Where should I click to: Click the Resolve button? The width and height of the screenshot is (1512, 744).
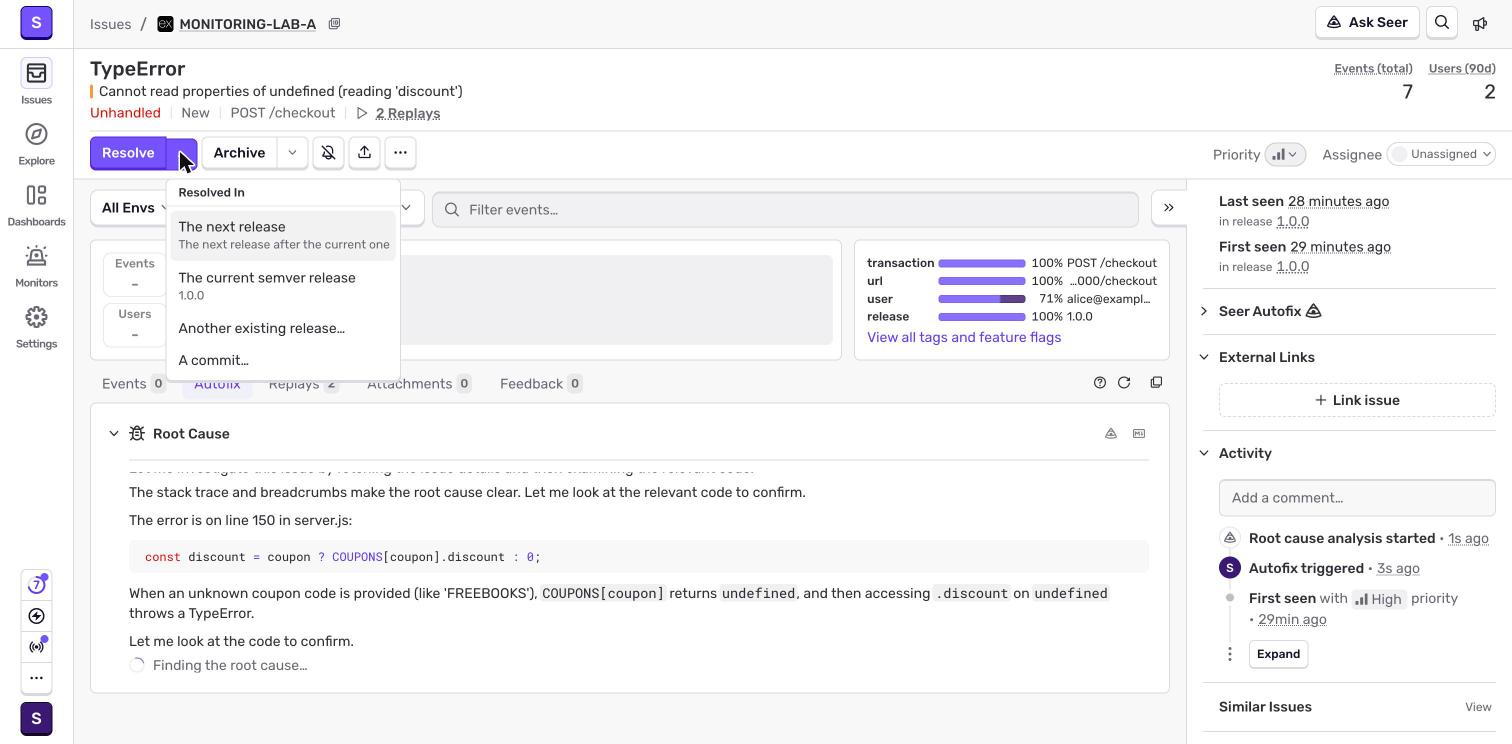coord(128,153)
